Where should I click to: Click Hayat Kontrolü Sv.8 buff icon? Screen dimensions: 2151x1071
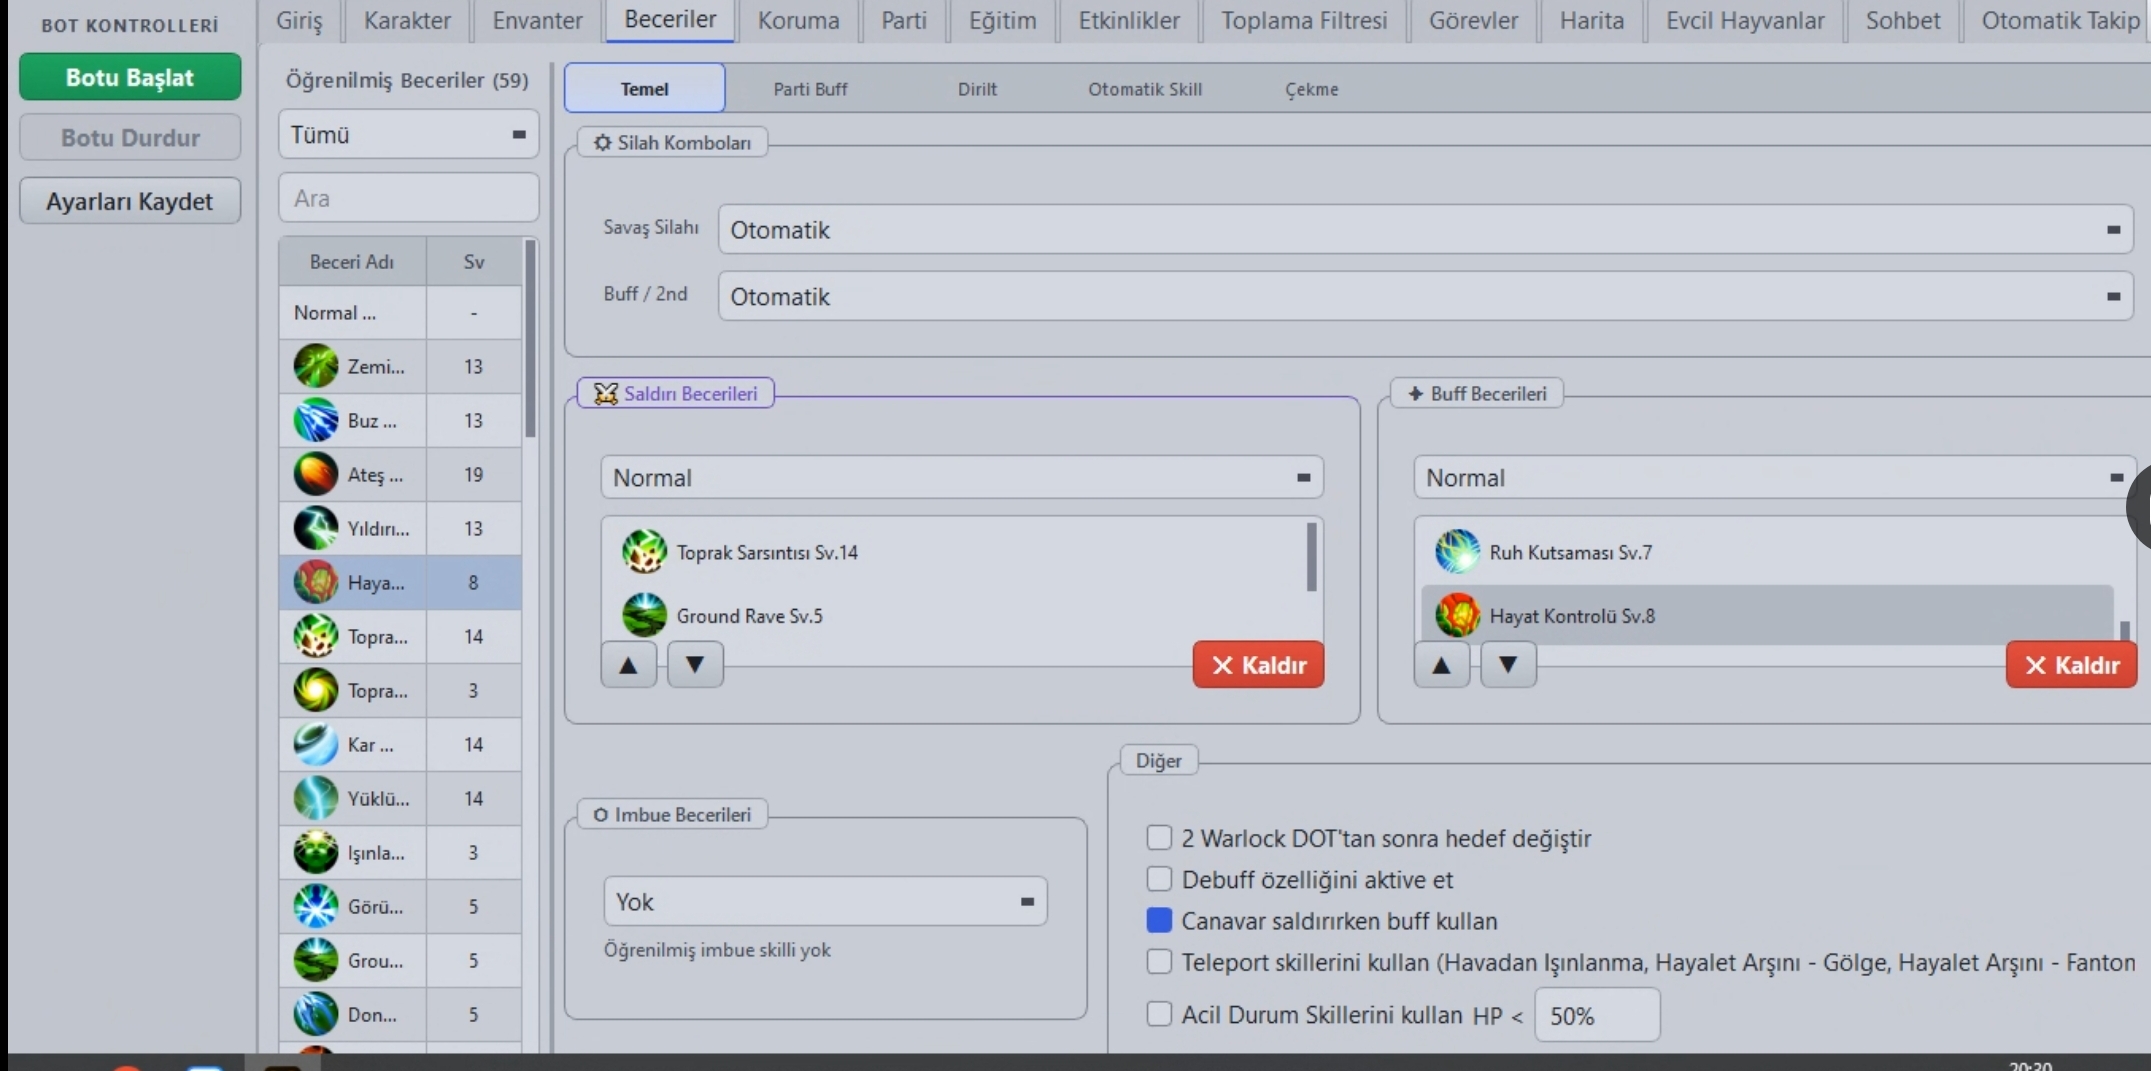[1457, 615]
